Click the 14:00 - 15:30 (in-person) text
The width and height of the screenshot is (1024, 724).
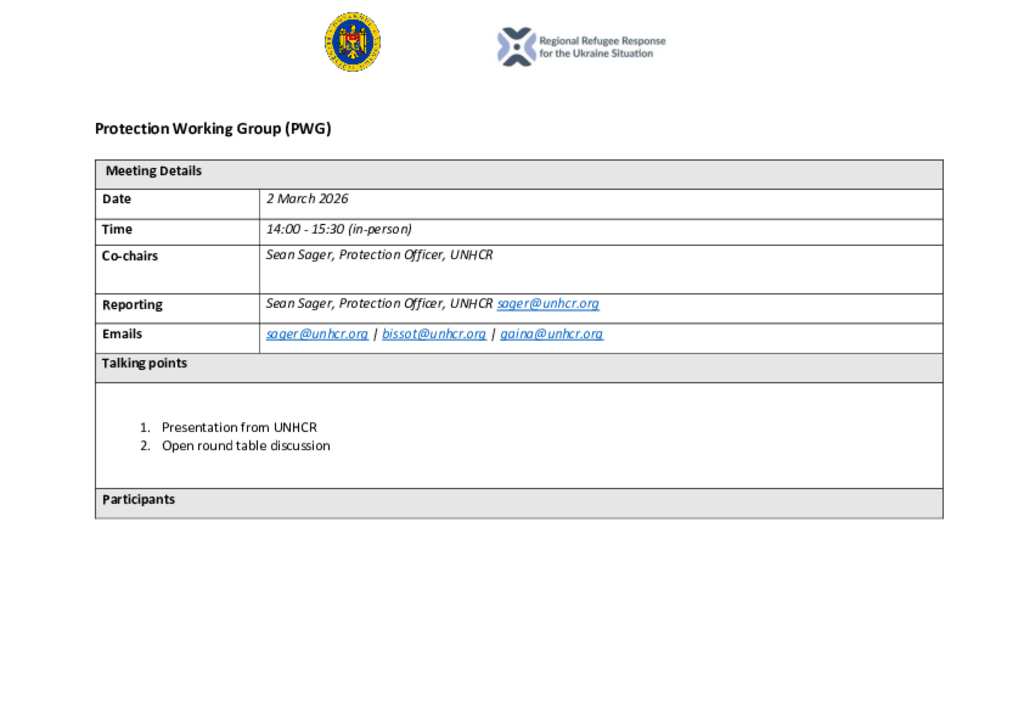(x=339, y=229)
